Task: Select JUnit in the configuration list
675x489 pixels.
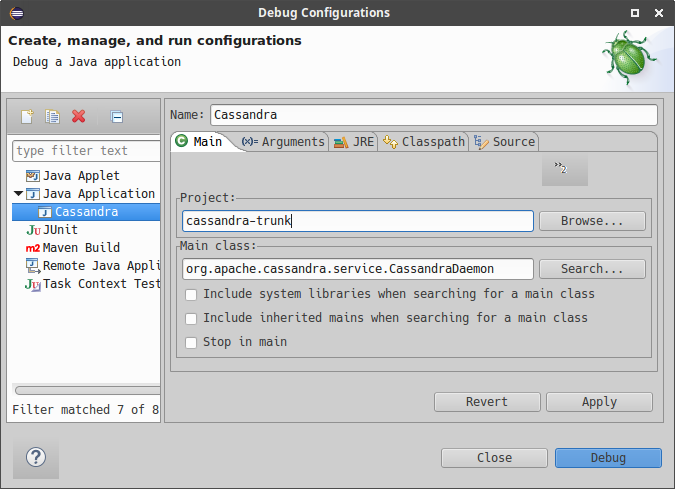Action: point(60,230)
